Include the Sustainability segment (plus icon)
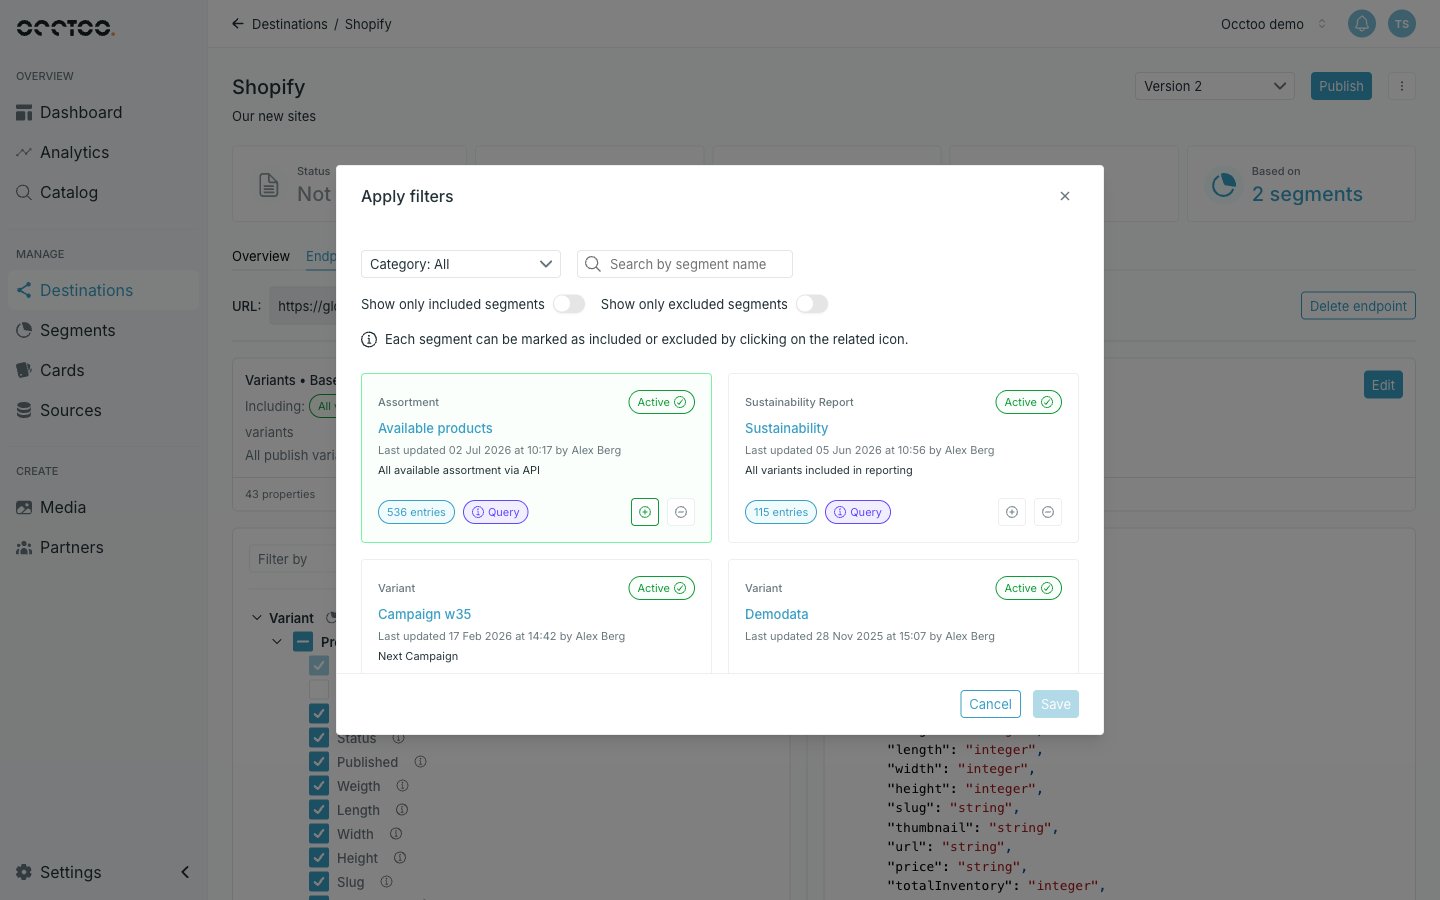The height and width of the screenshot is (900, 1440). [x=1012, y=512]
